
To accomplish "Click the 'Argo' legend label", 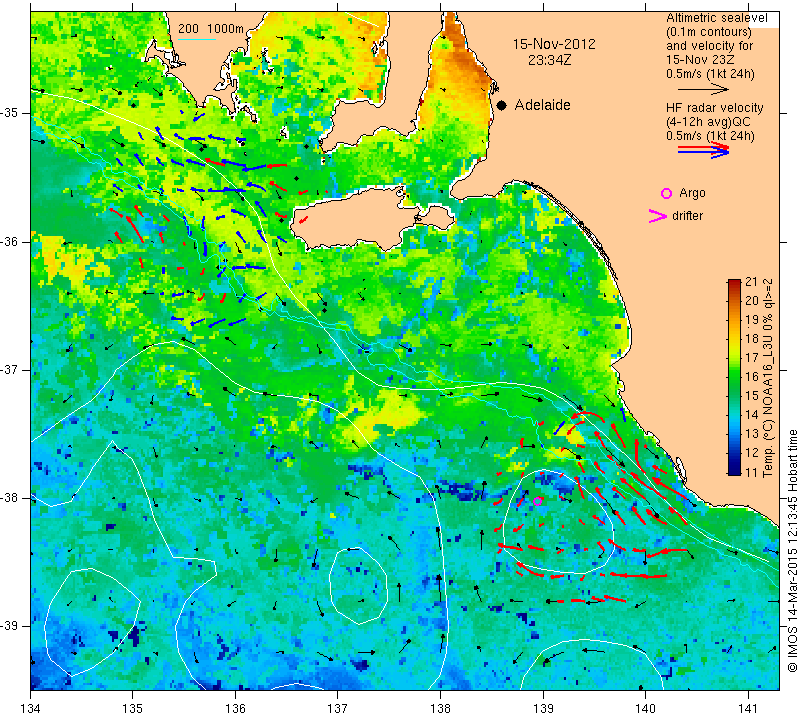I will click(692, 193).
